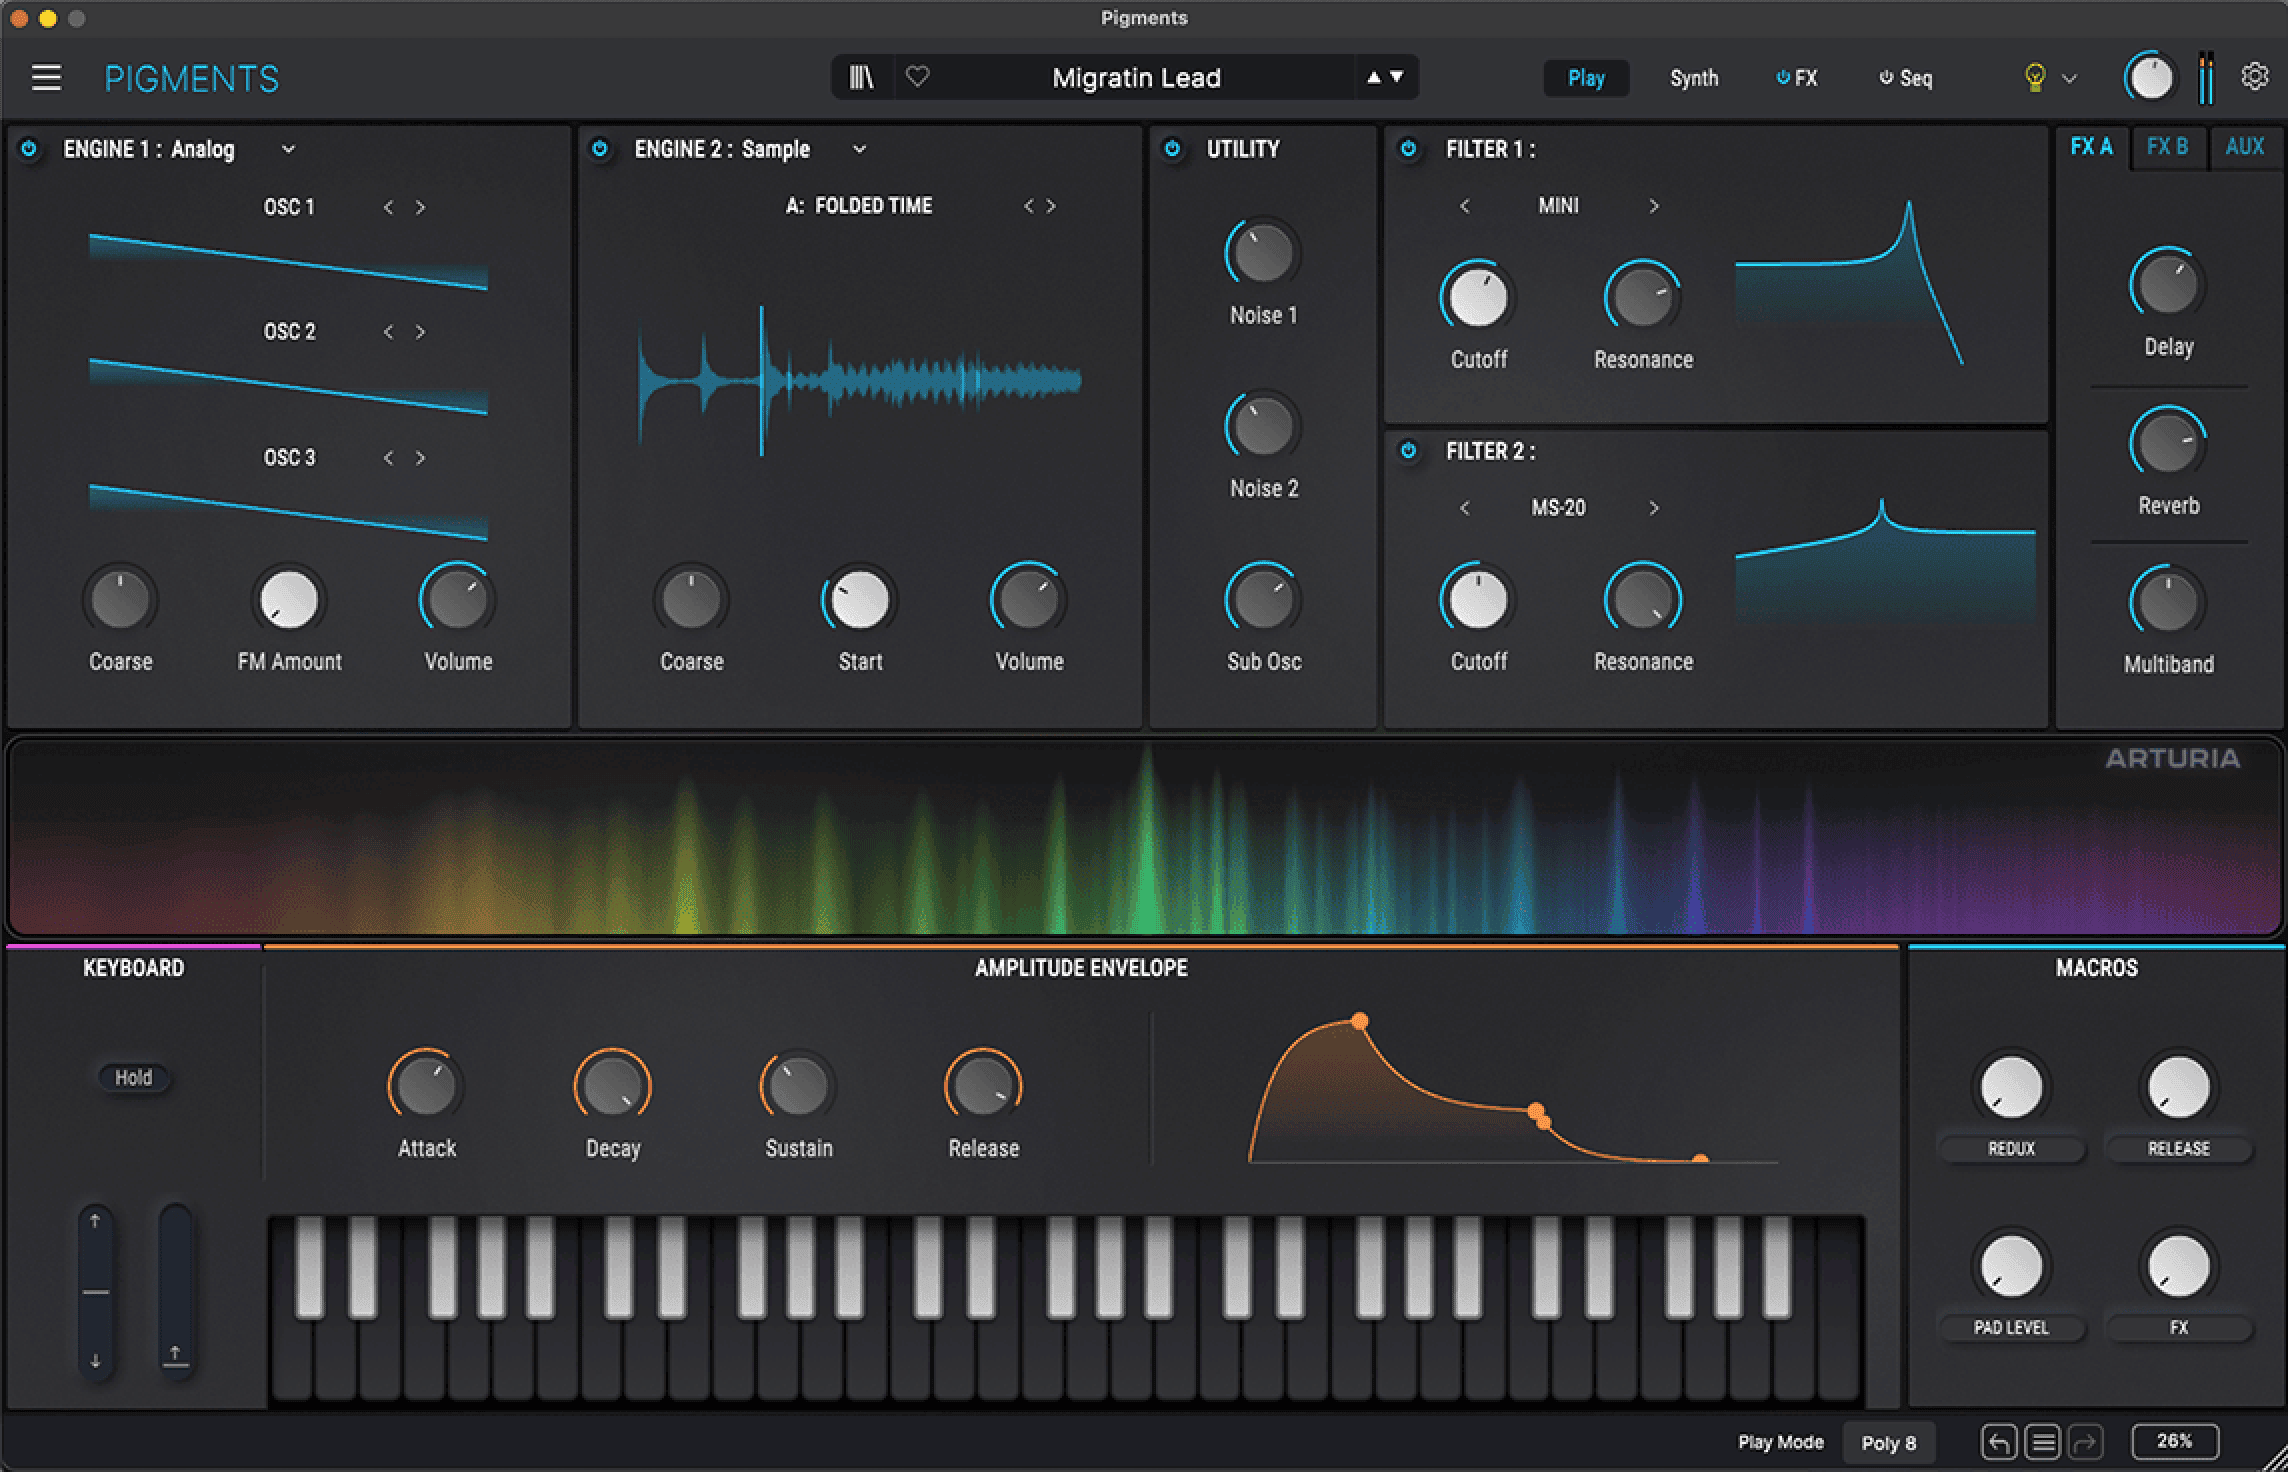The image size is (2288, 1472).
Task: Open the 26% CPU meter box
Action: click(x=2175, y=1441)
